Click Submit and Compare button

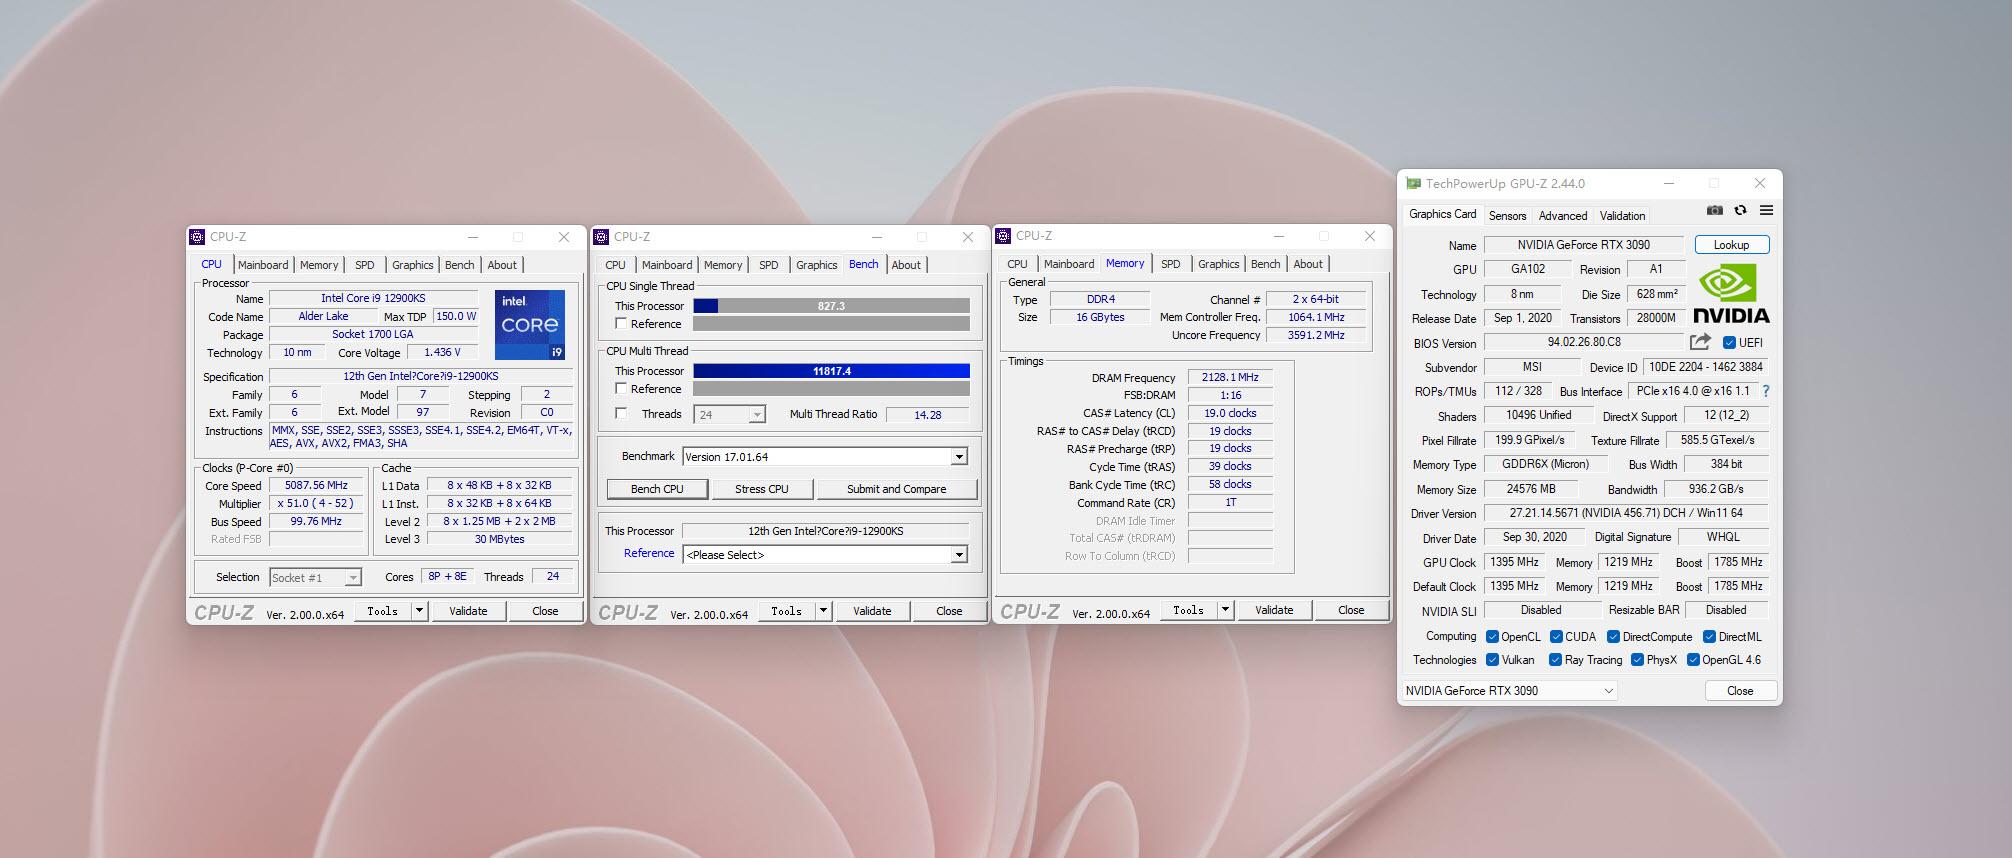[x=896, y=489]
